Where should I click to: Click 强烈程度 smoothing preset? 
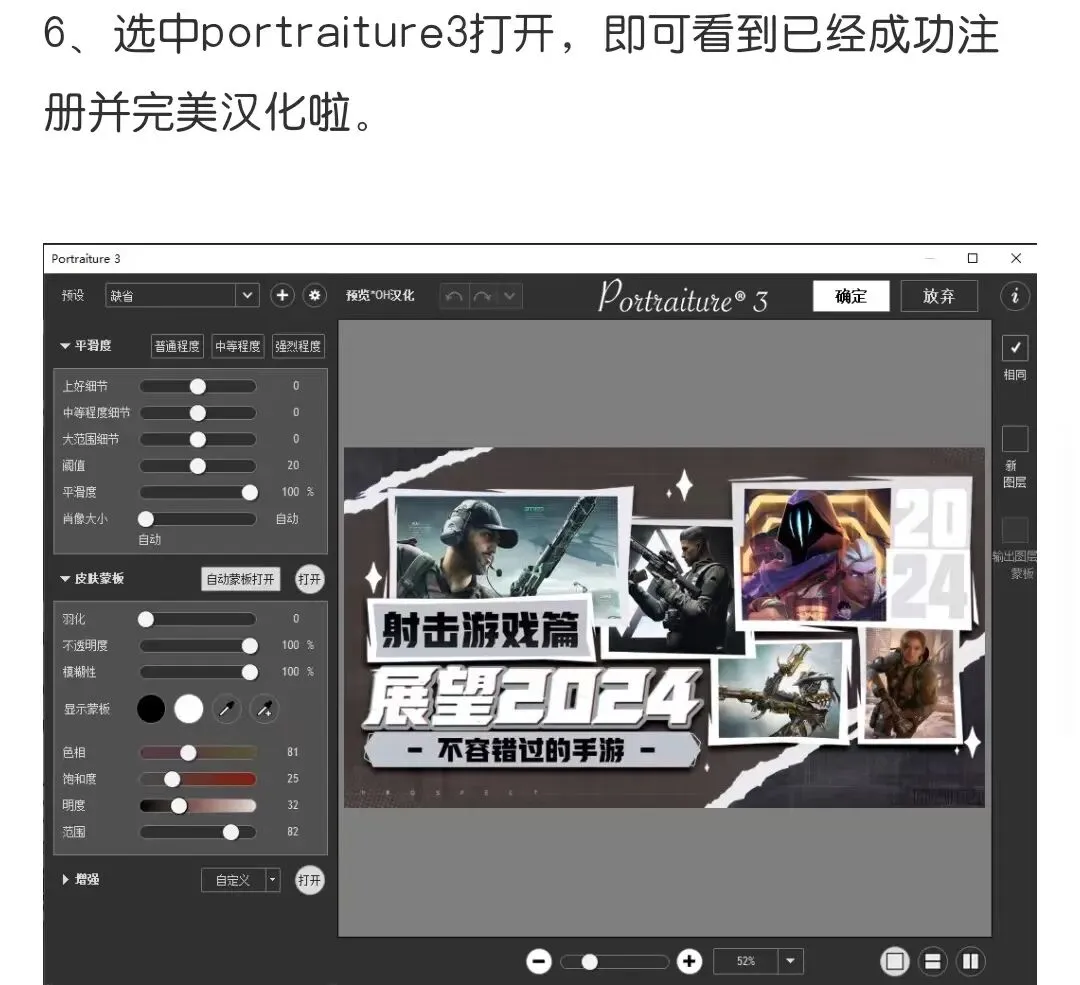click(298, 346)
